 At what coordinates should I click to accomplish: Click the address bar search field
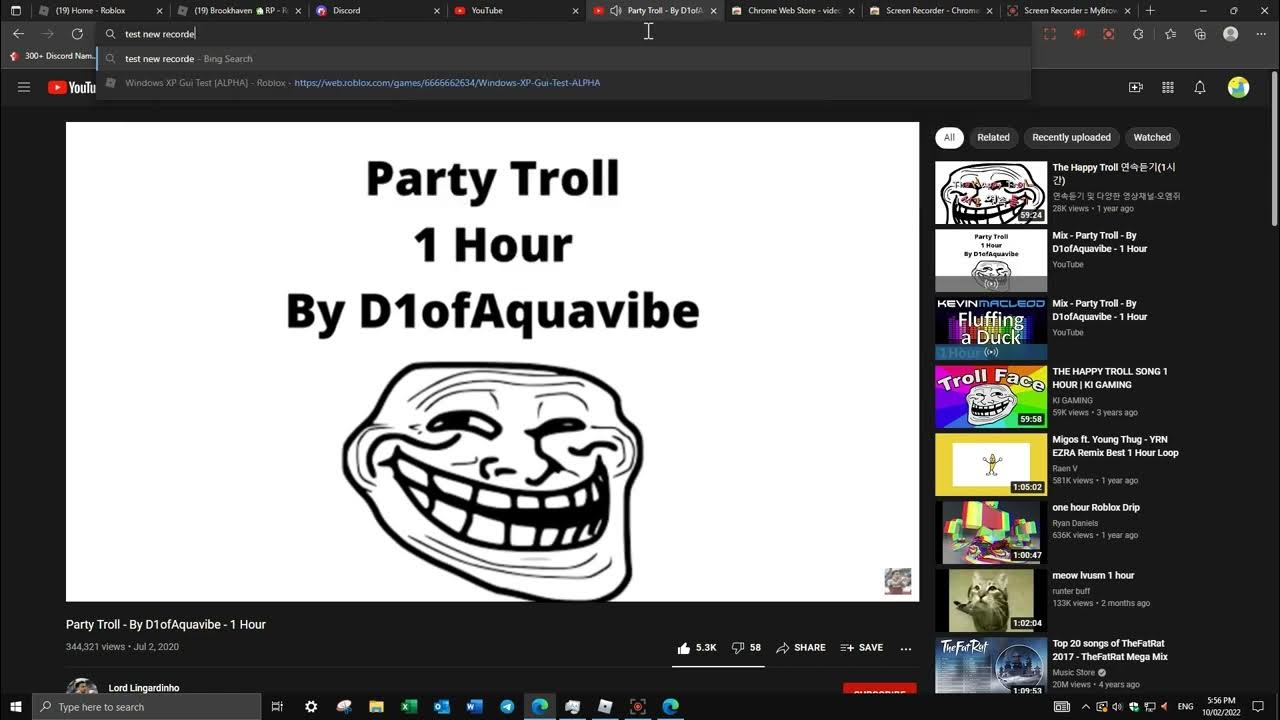pyautogui.click(x=564, y=33)
